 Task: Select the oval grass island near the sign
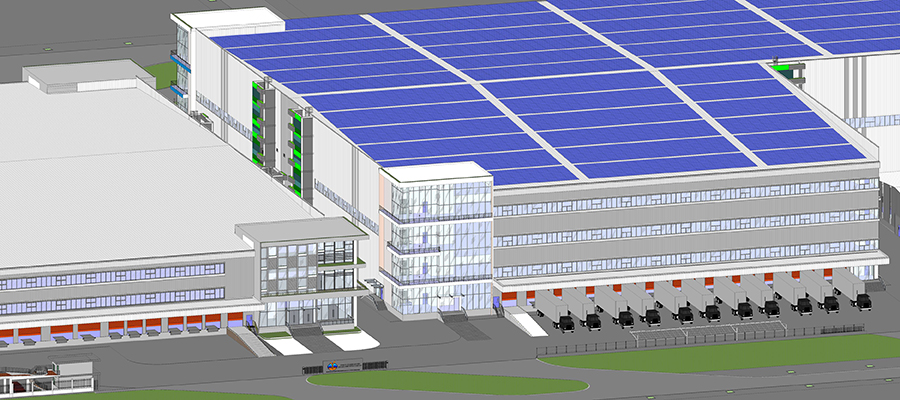447,381
